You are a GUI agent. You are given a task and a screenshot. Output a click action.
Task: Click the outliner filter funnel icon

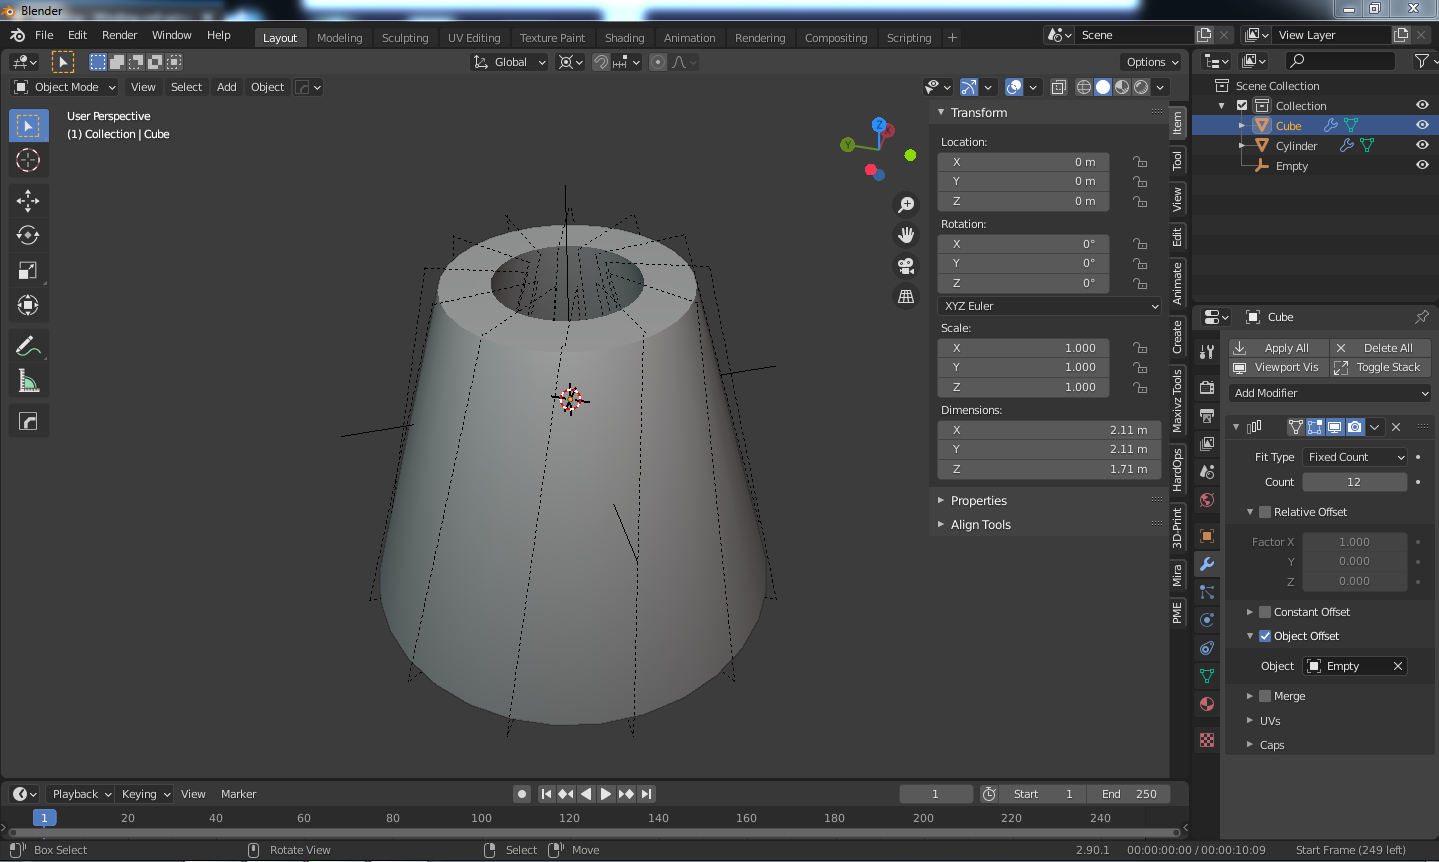point(1421,61)
